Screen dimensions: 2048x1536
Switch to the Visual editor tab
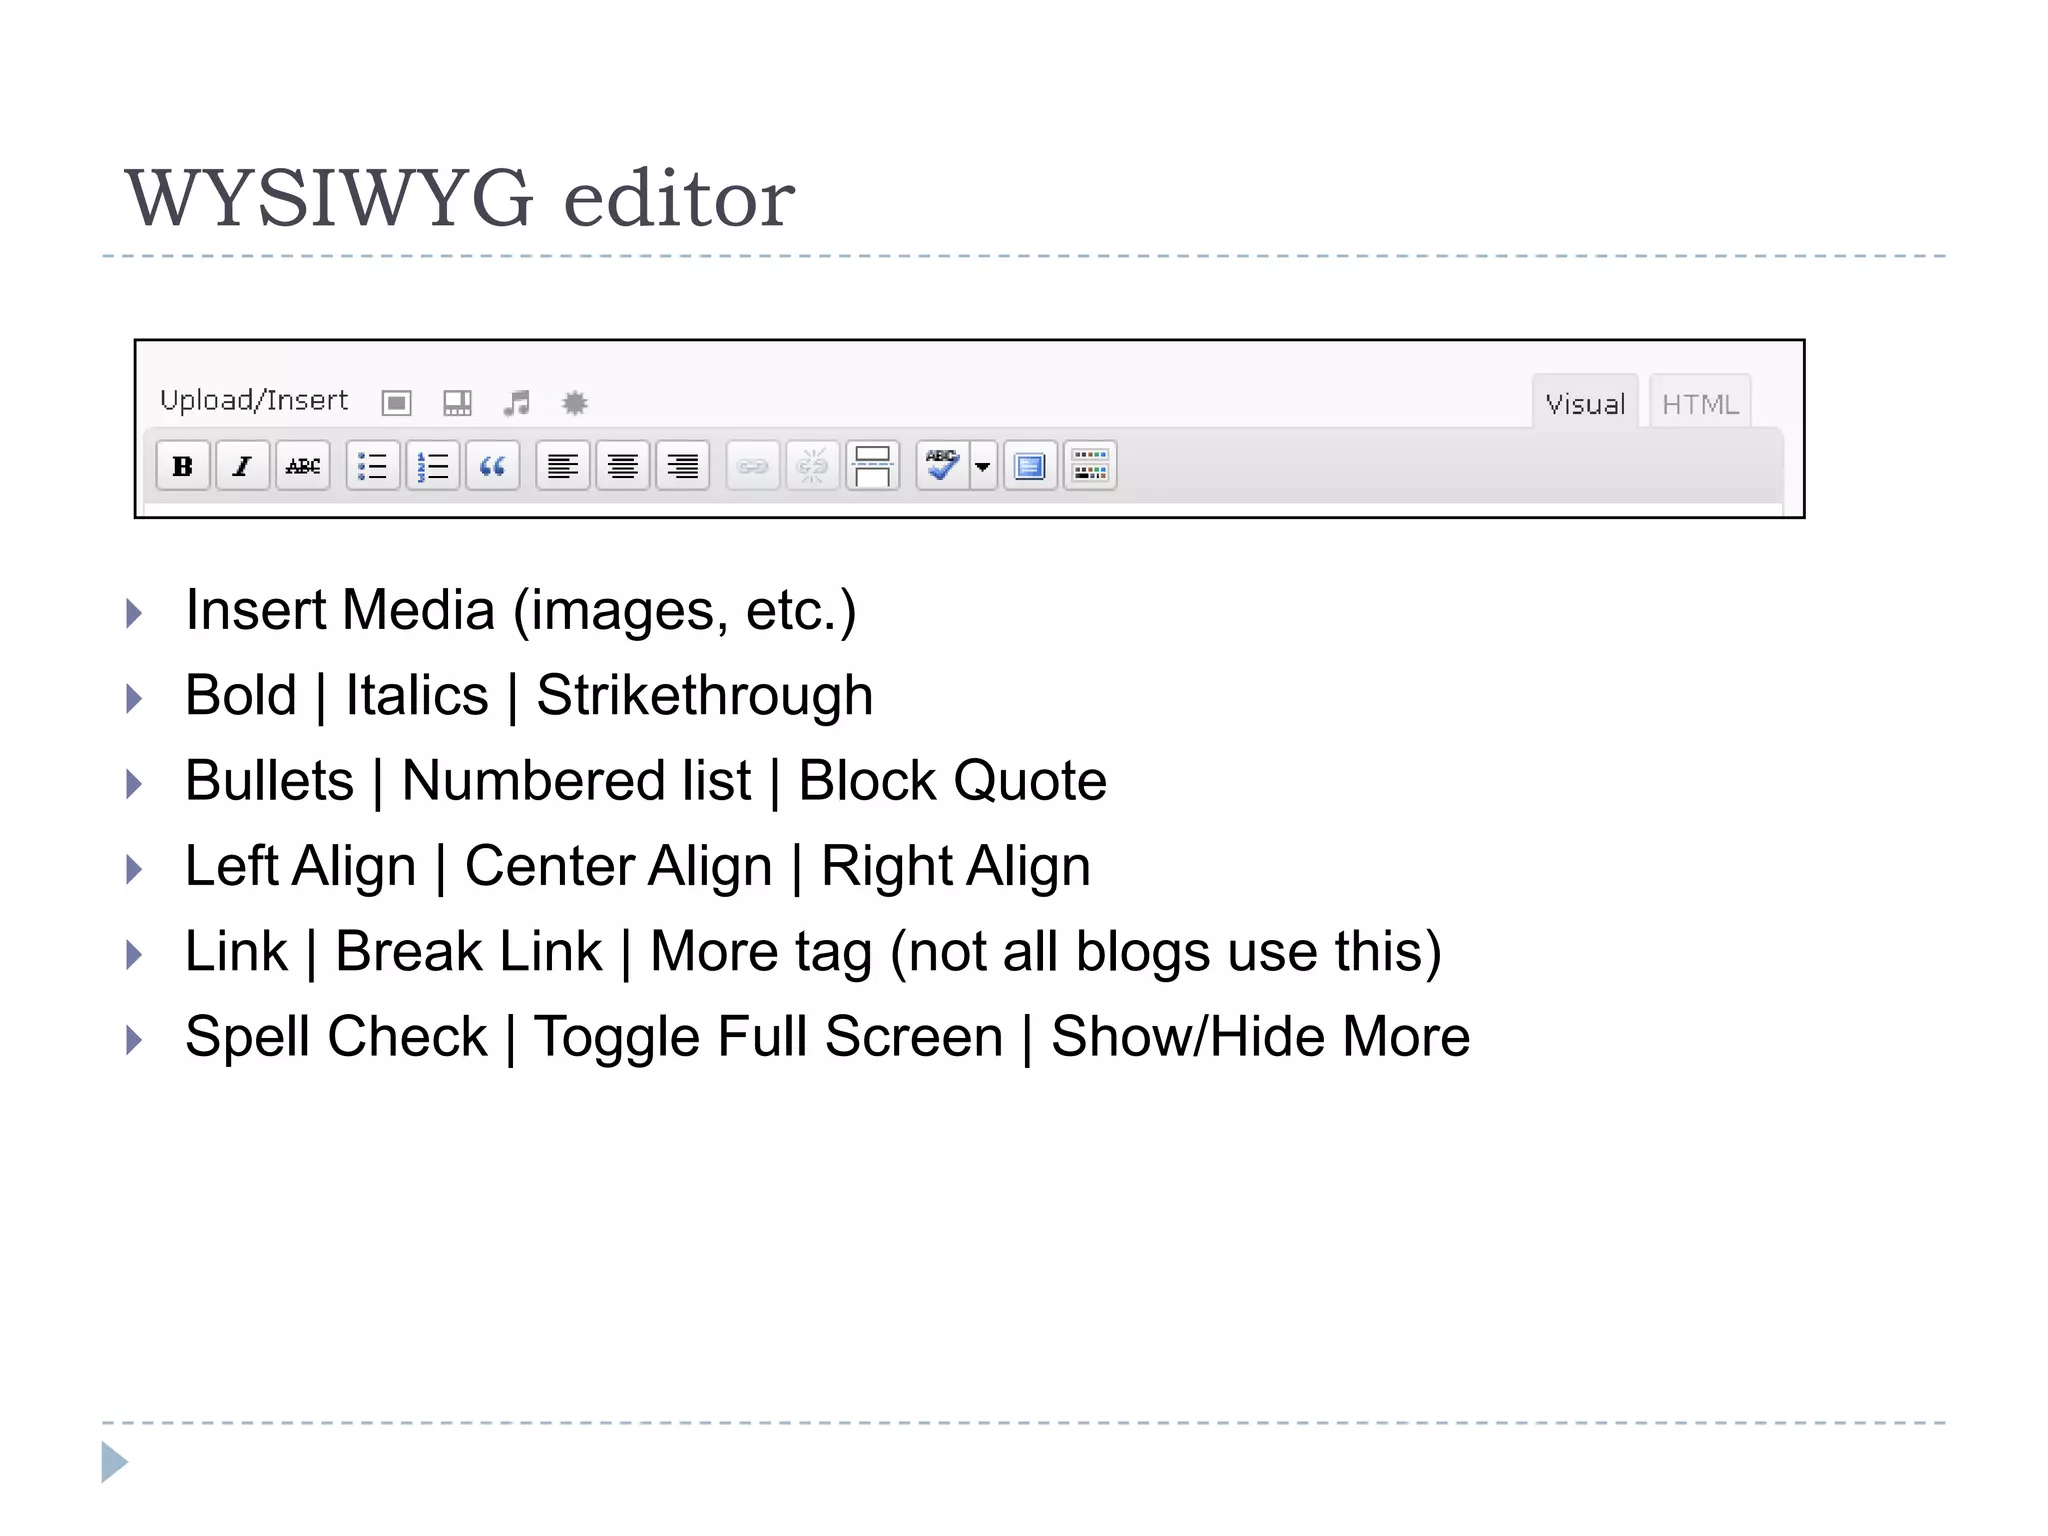click(1585, 403)
